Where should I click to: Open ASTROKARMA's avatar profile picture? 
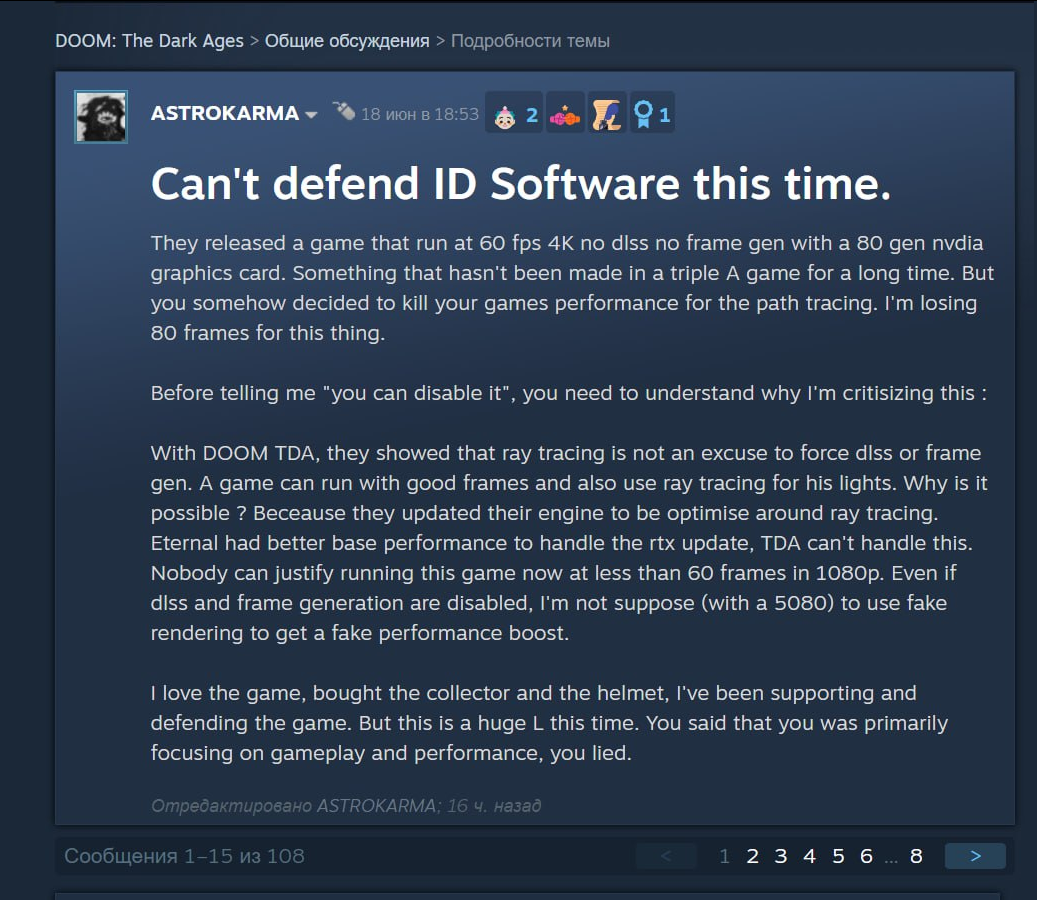click(101, 117)
